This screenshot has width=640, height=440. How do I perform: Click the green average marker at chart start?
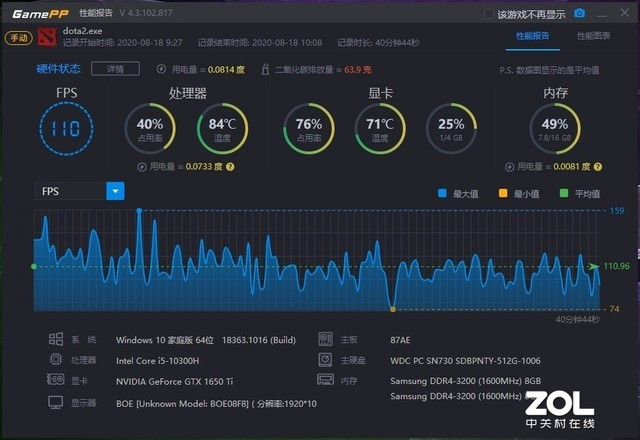tap(34, 267)
